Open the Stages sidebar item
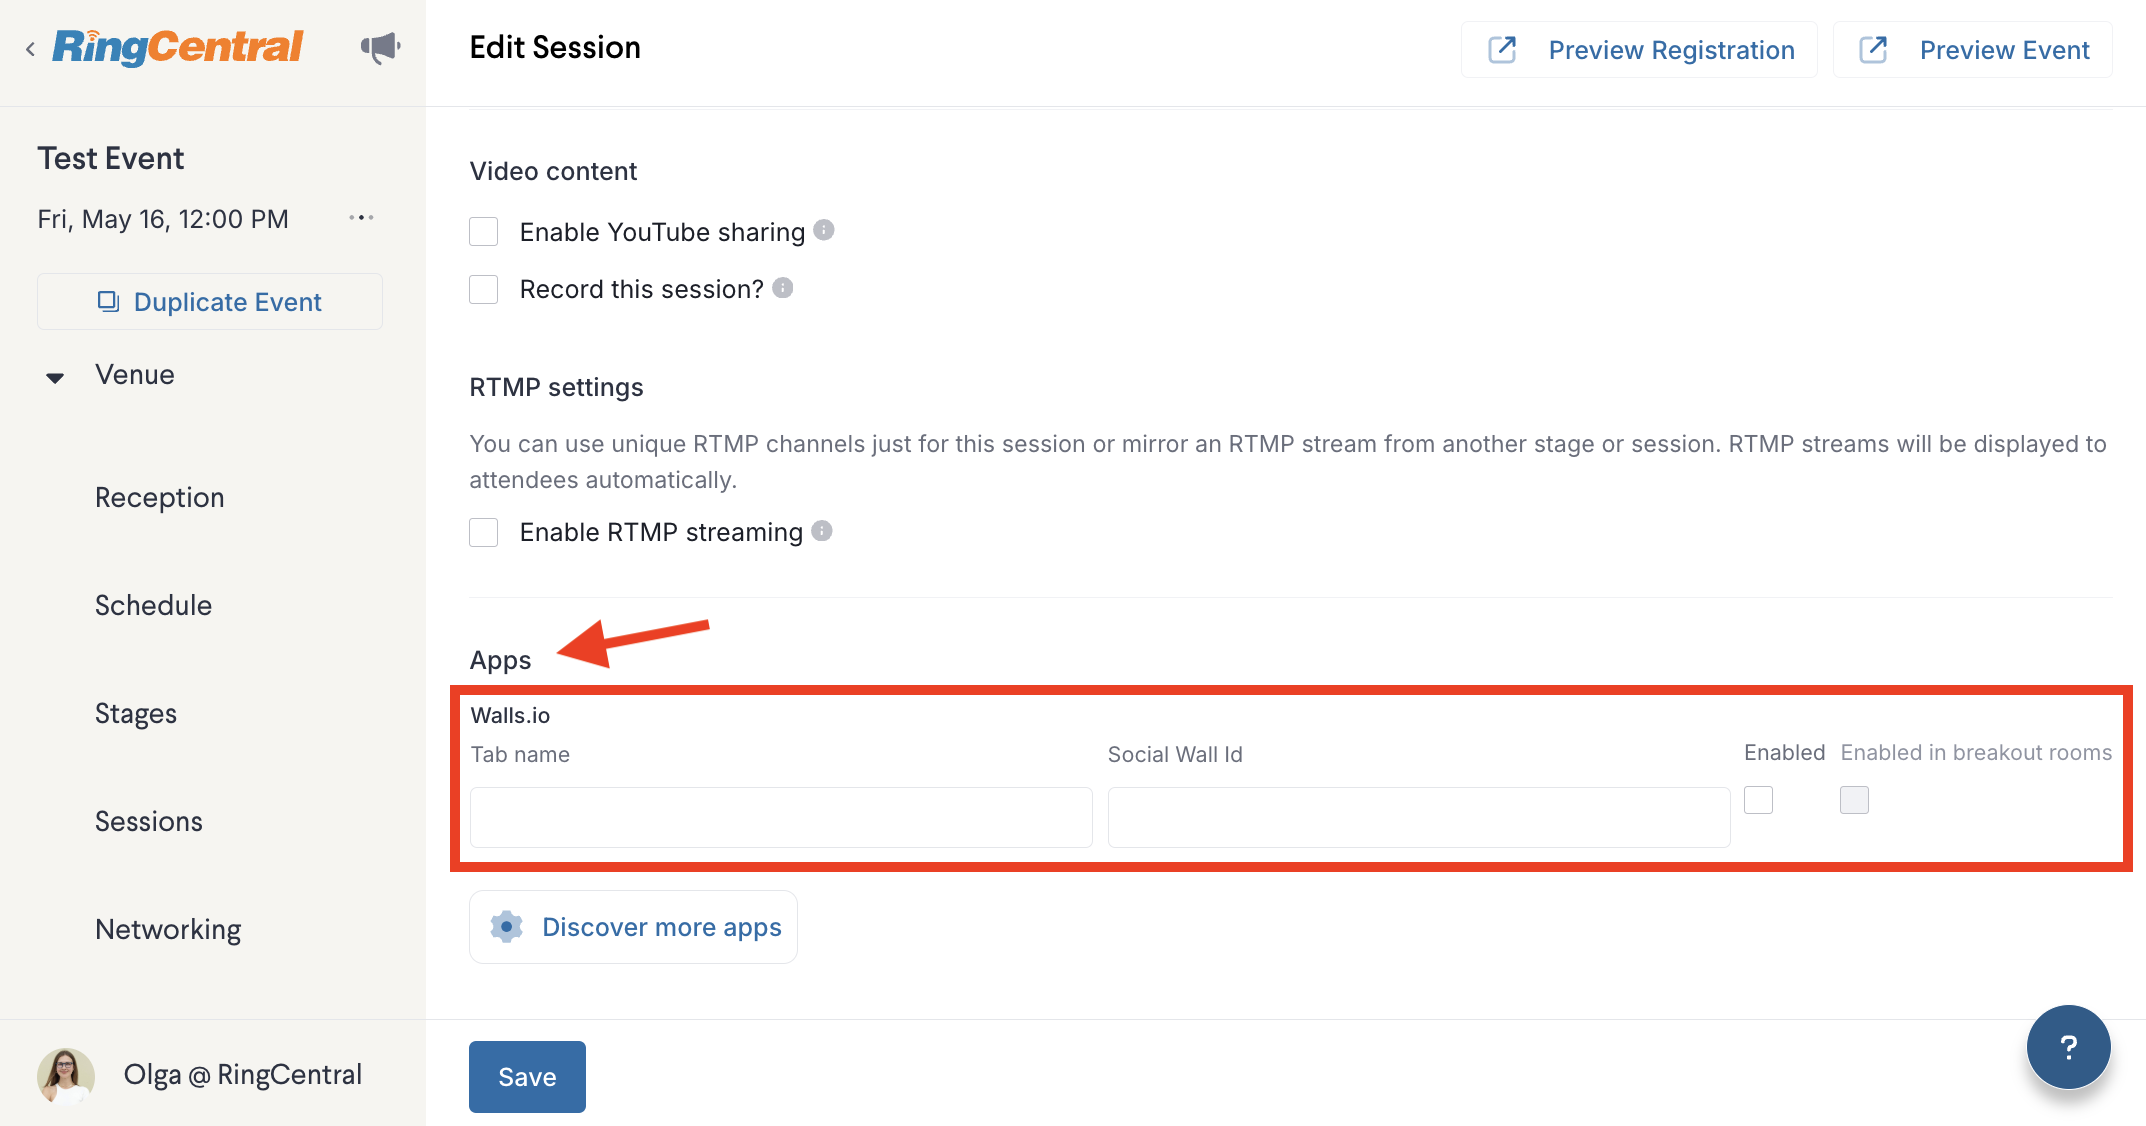 (x=136, y=713)
